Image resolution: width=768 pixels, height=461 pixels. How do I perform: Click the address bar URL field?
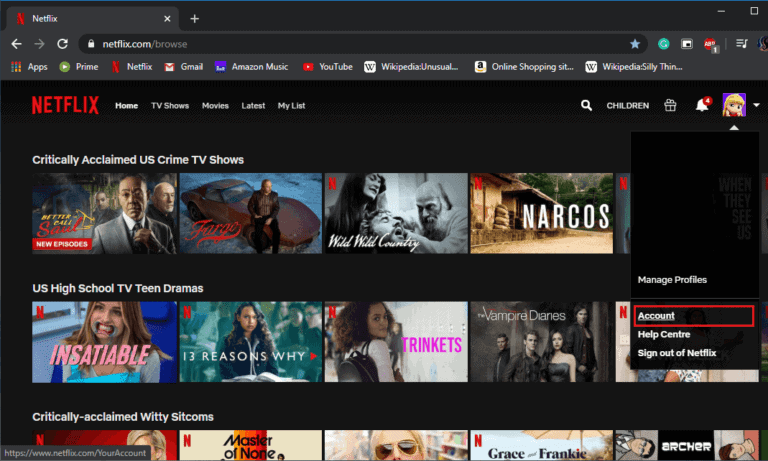(362, 44)
